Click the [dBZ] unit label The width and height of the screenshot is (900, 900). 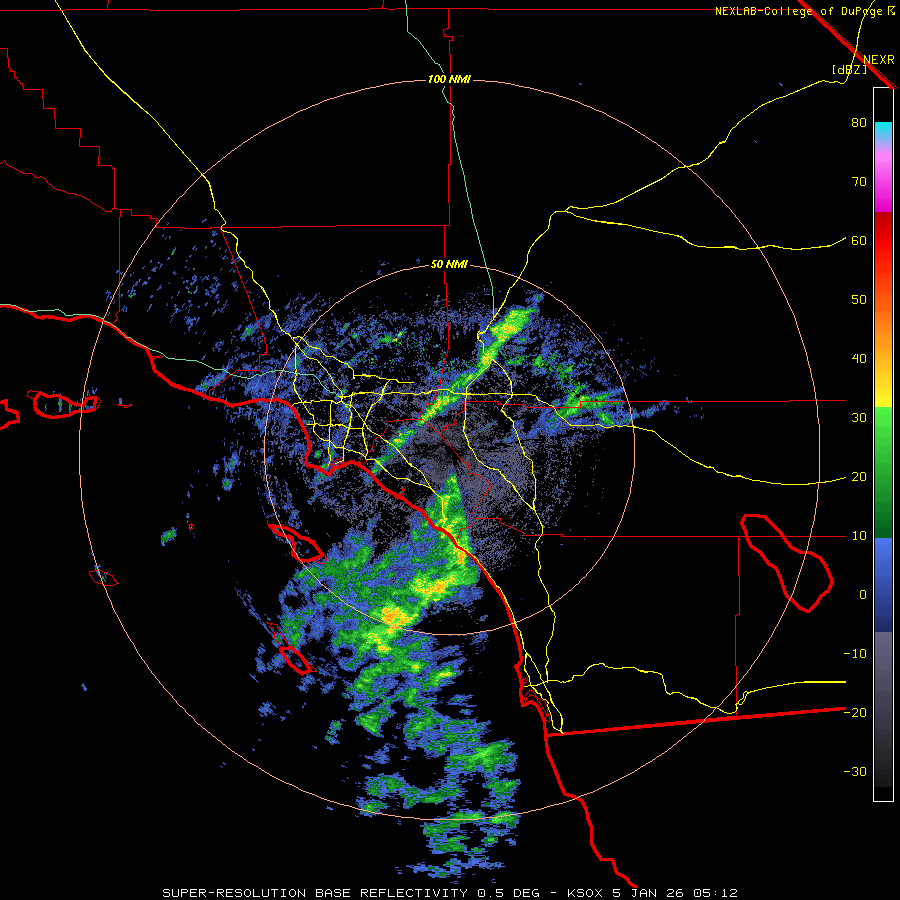(850, 69)
